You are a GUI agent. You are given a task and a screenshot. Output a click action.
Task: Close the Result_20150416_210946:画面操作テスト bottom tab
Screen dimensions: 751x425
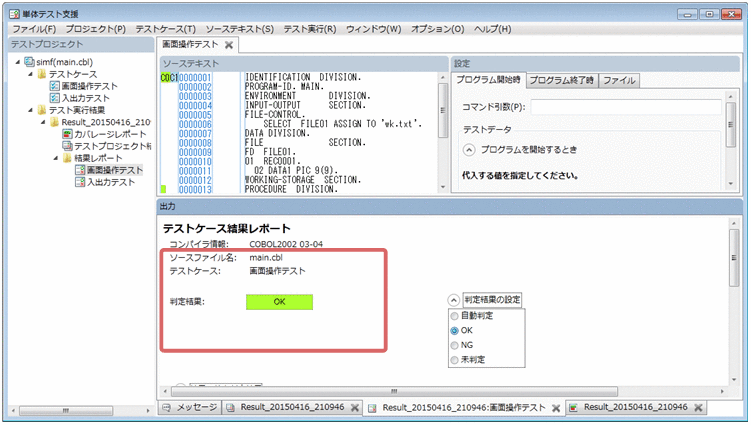556,408
